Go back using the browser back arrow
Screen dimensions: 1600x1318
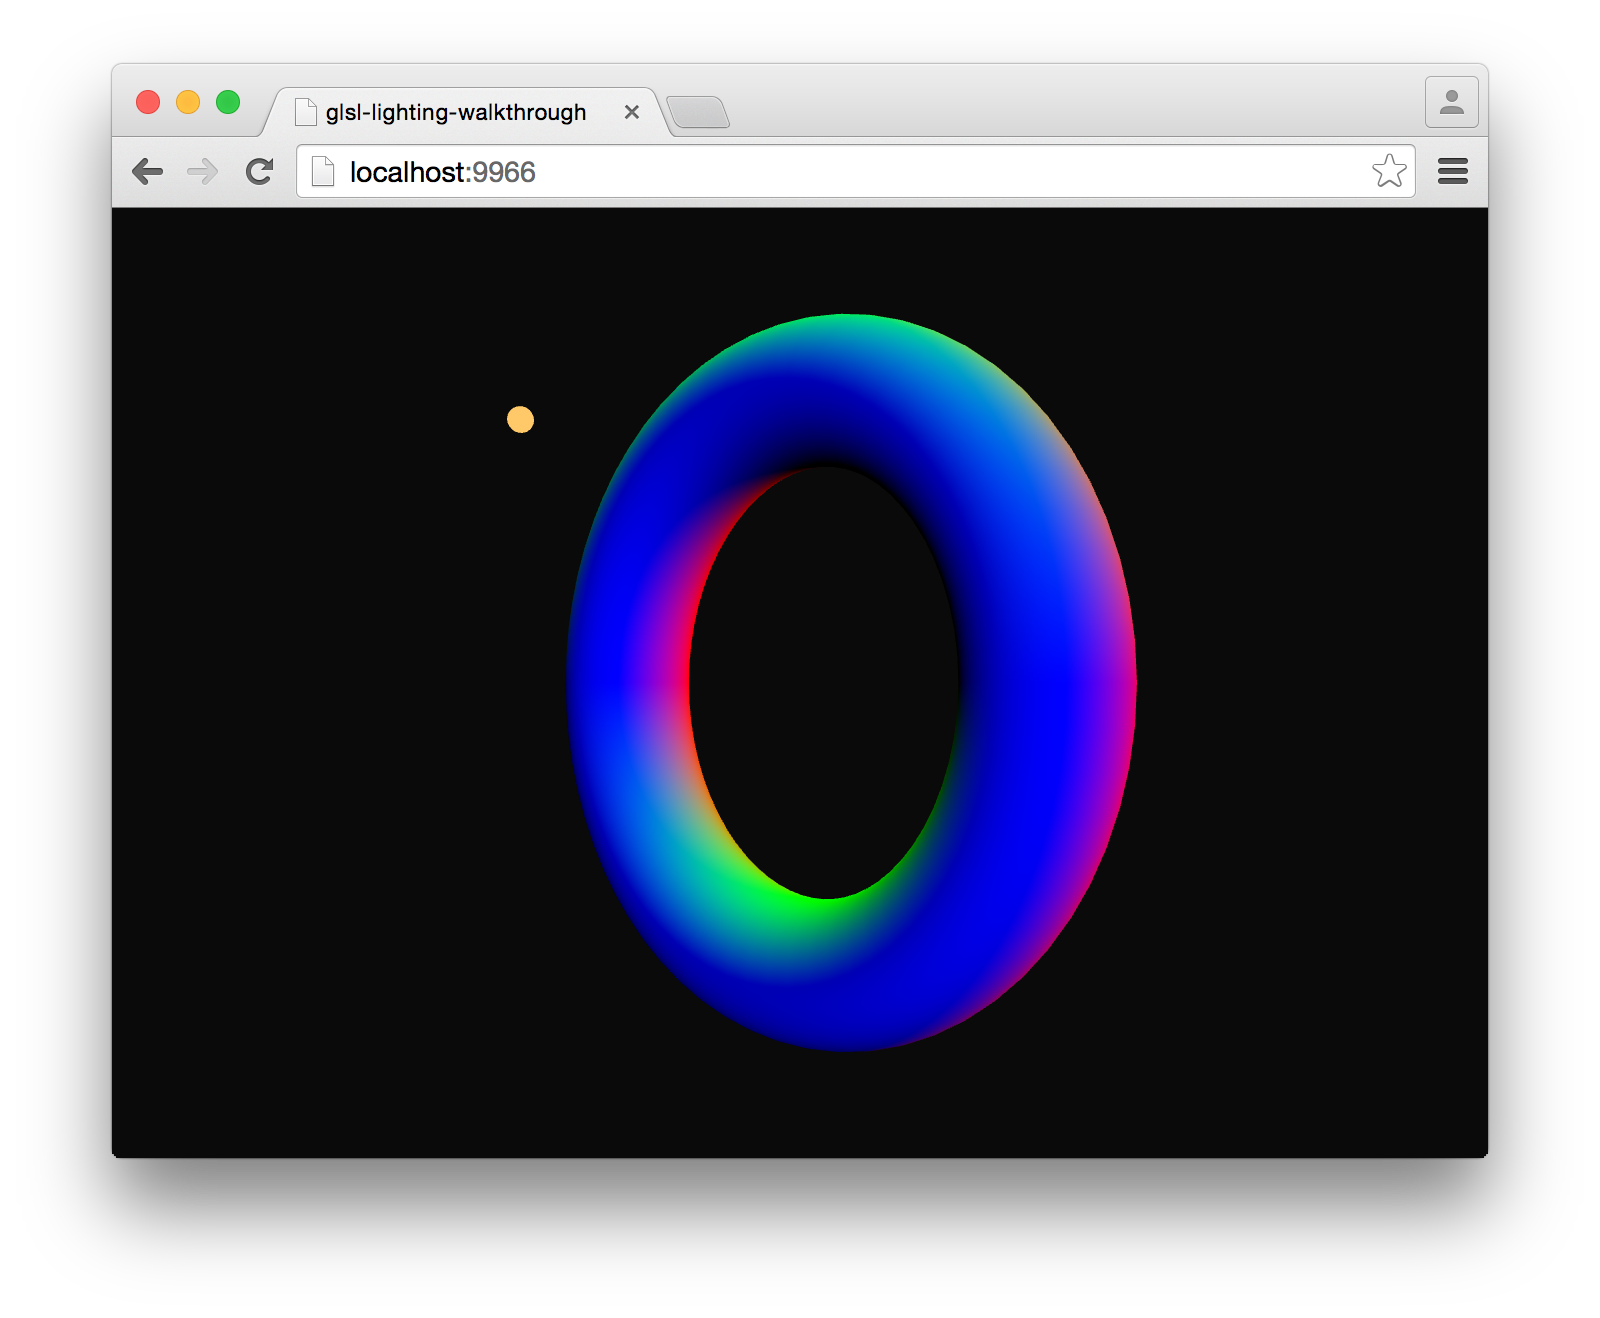[x=148, y=172]
